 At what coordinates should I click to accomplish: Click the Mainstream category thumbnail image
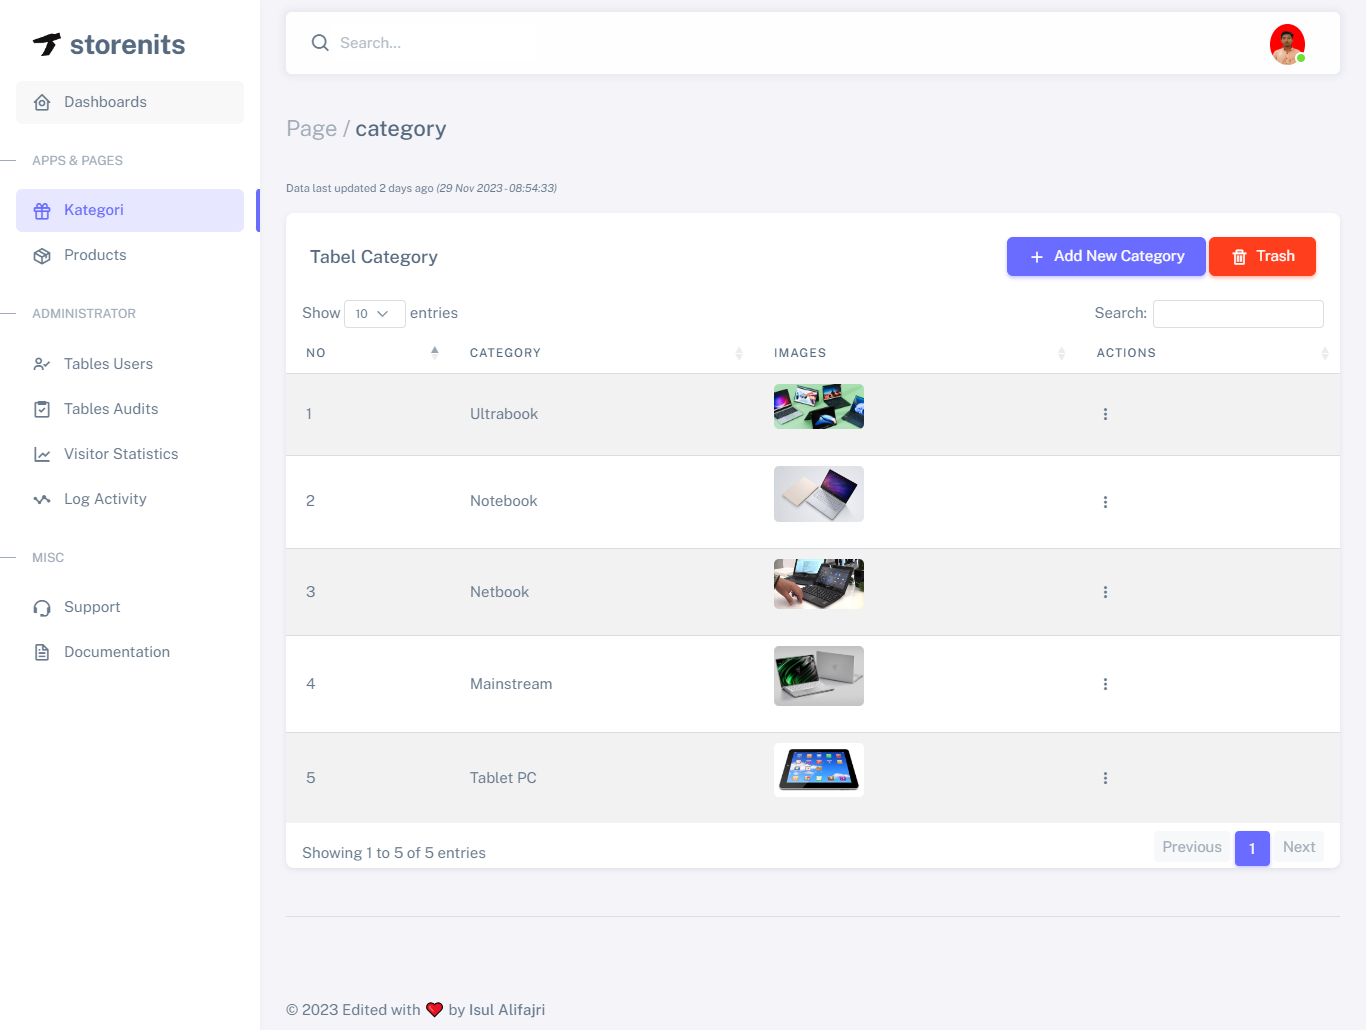coord(818,676)
